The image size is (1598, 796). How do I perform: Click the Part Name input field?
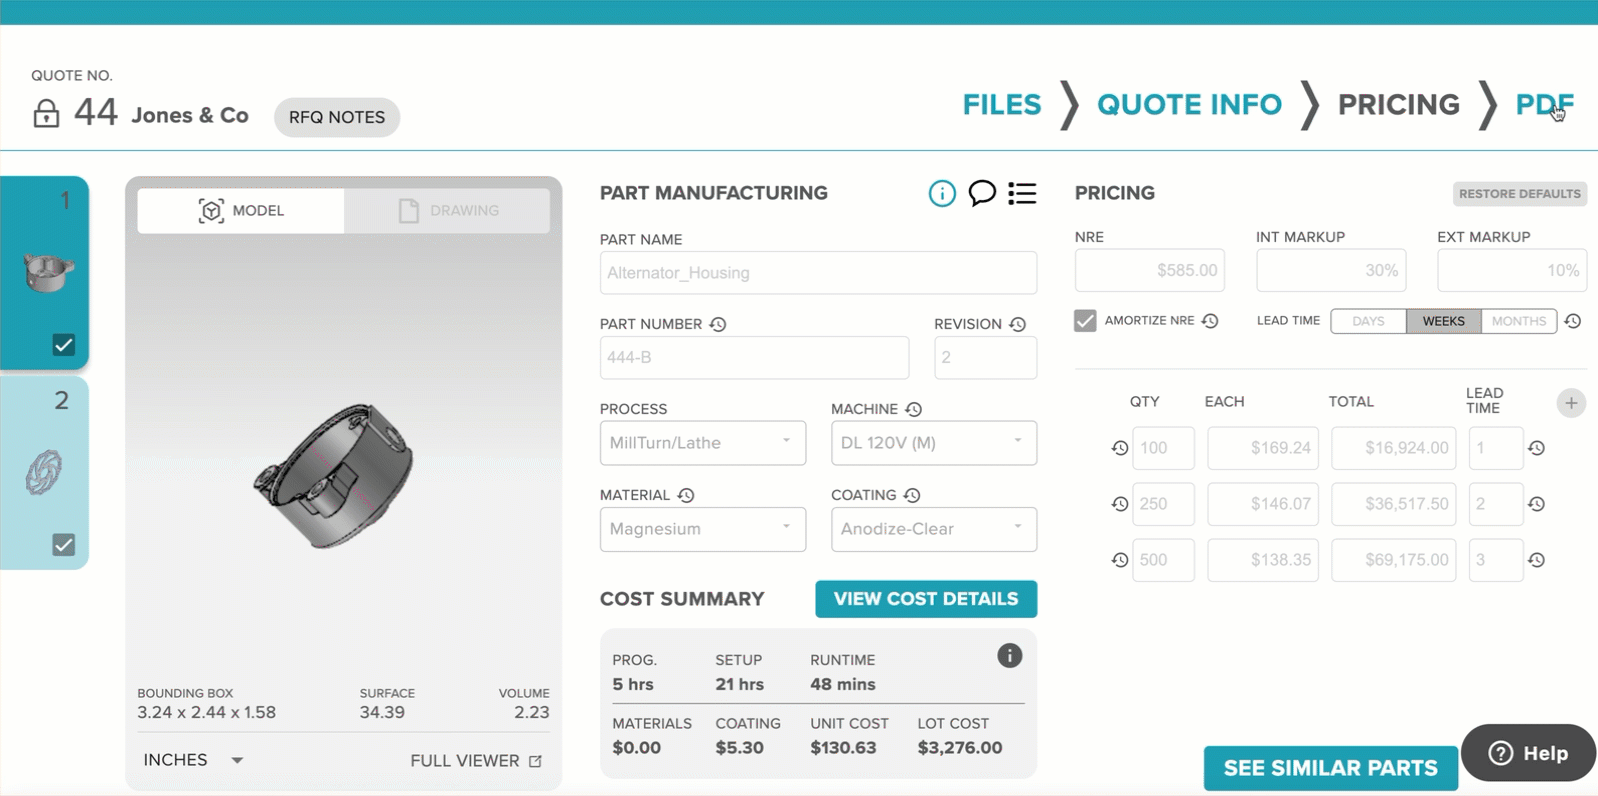[x=817, y=273]
